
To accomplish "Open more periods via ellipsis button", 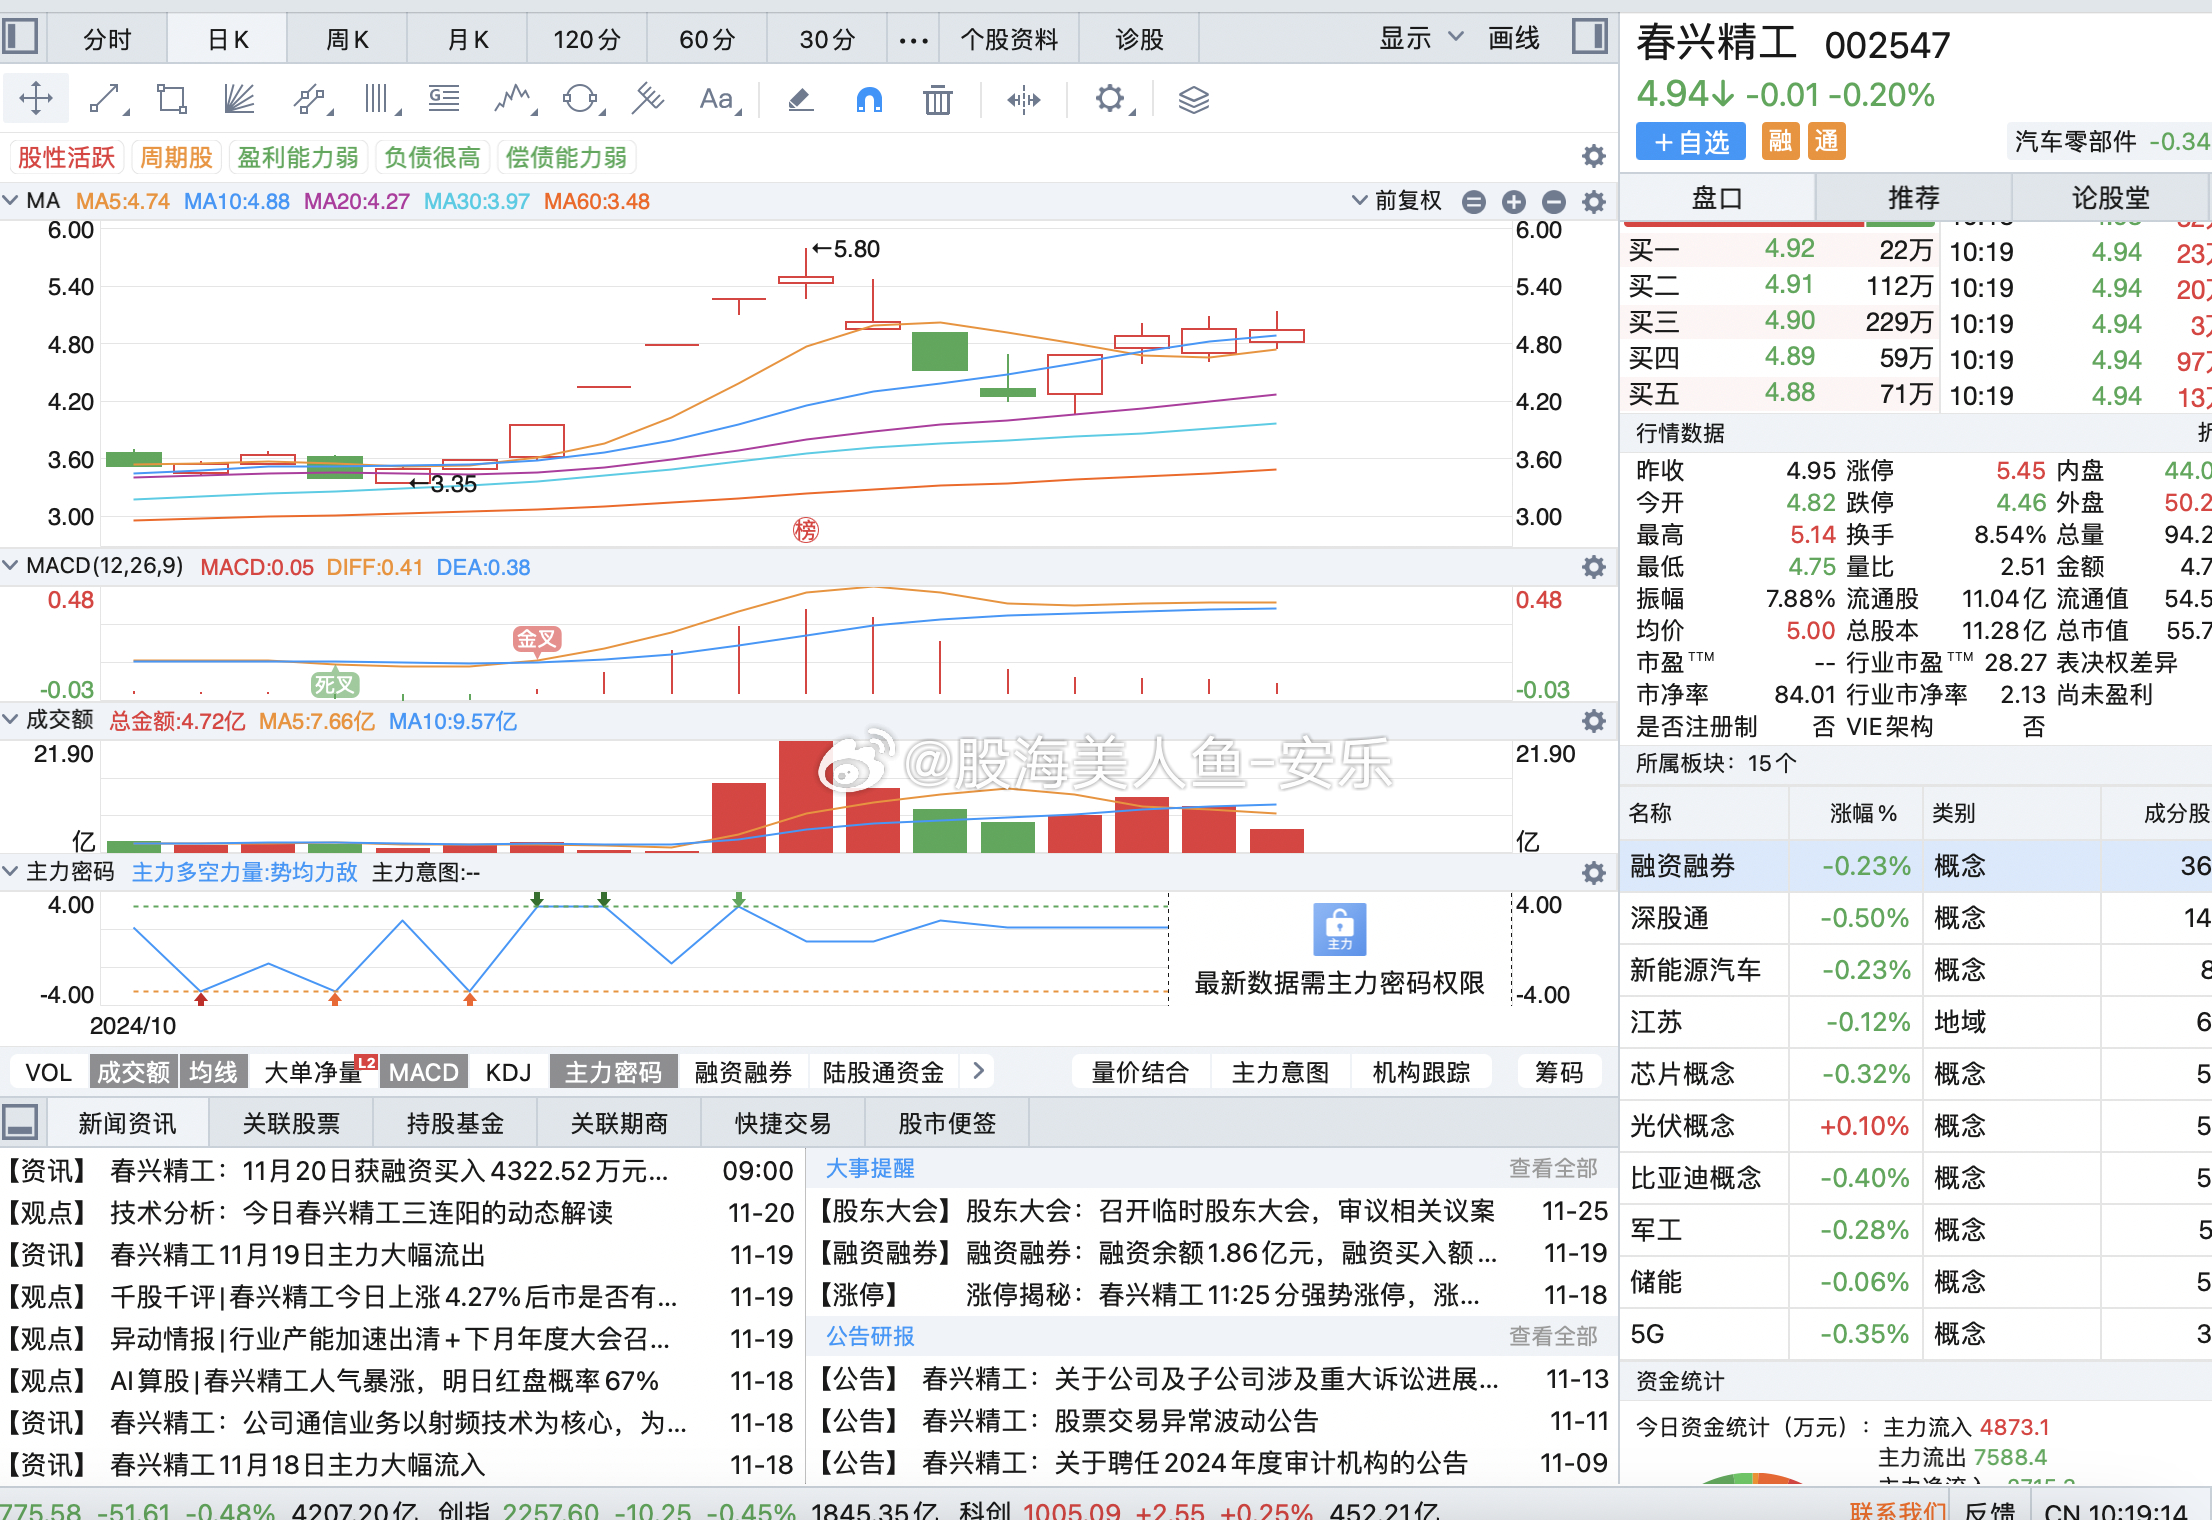I will (x=914, y=40).
